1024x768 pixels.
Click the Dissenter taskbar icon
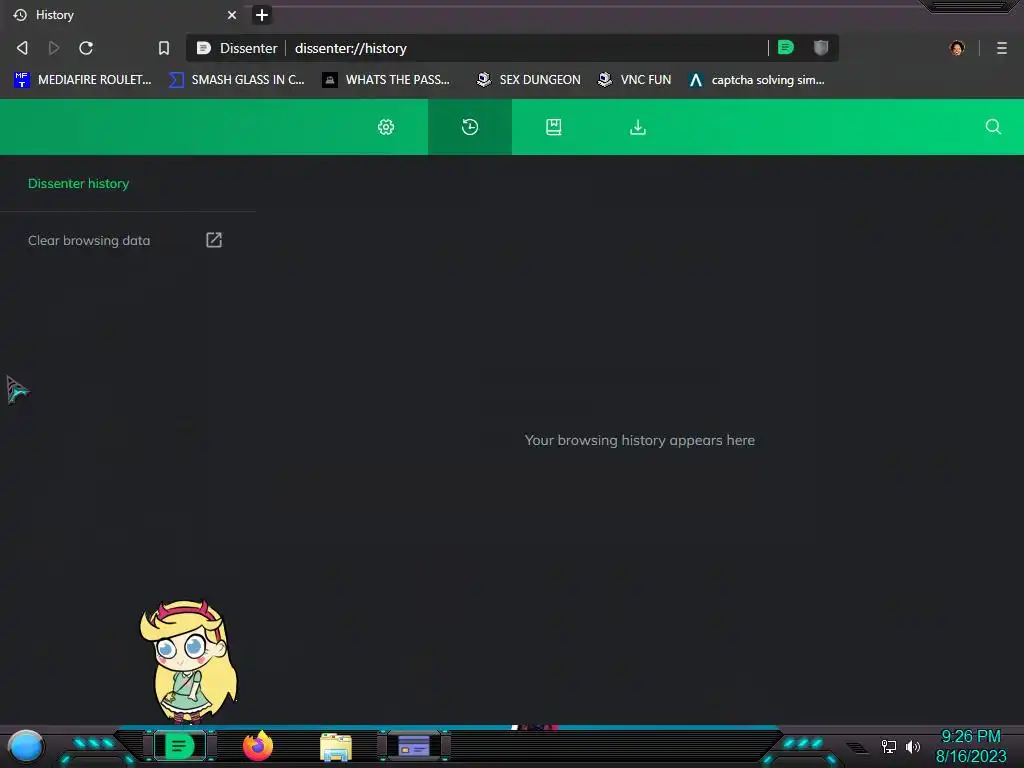180,746
